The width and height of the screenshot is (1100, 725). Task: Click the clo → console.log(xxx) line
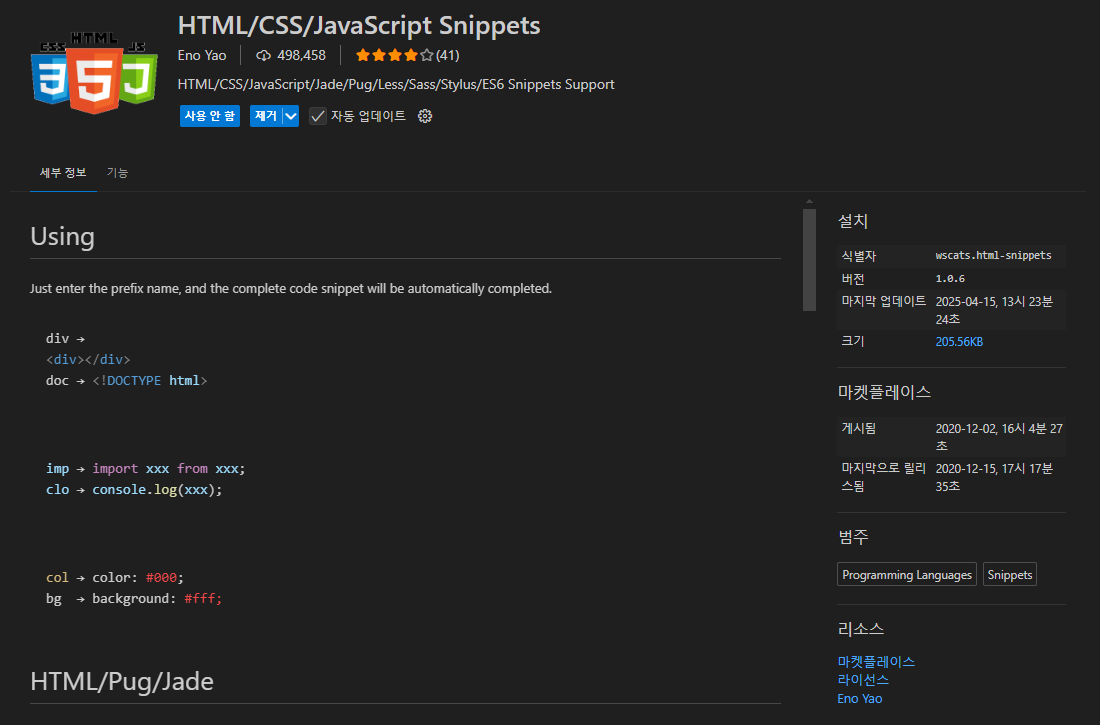click(x=134, y=489)
